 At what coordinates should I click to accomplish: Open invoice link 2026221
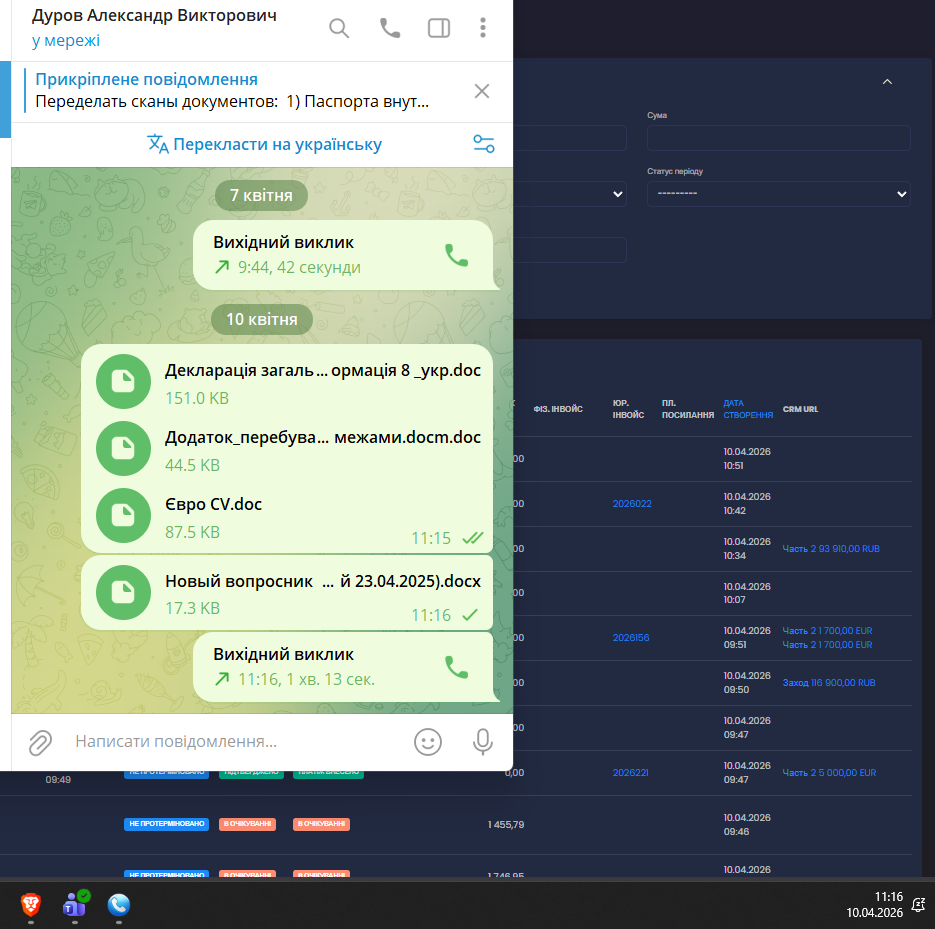tap(630, 773)
